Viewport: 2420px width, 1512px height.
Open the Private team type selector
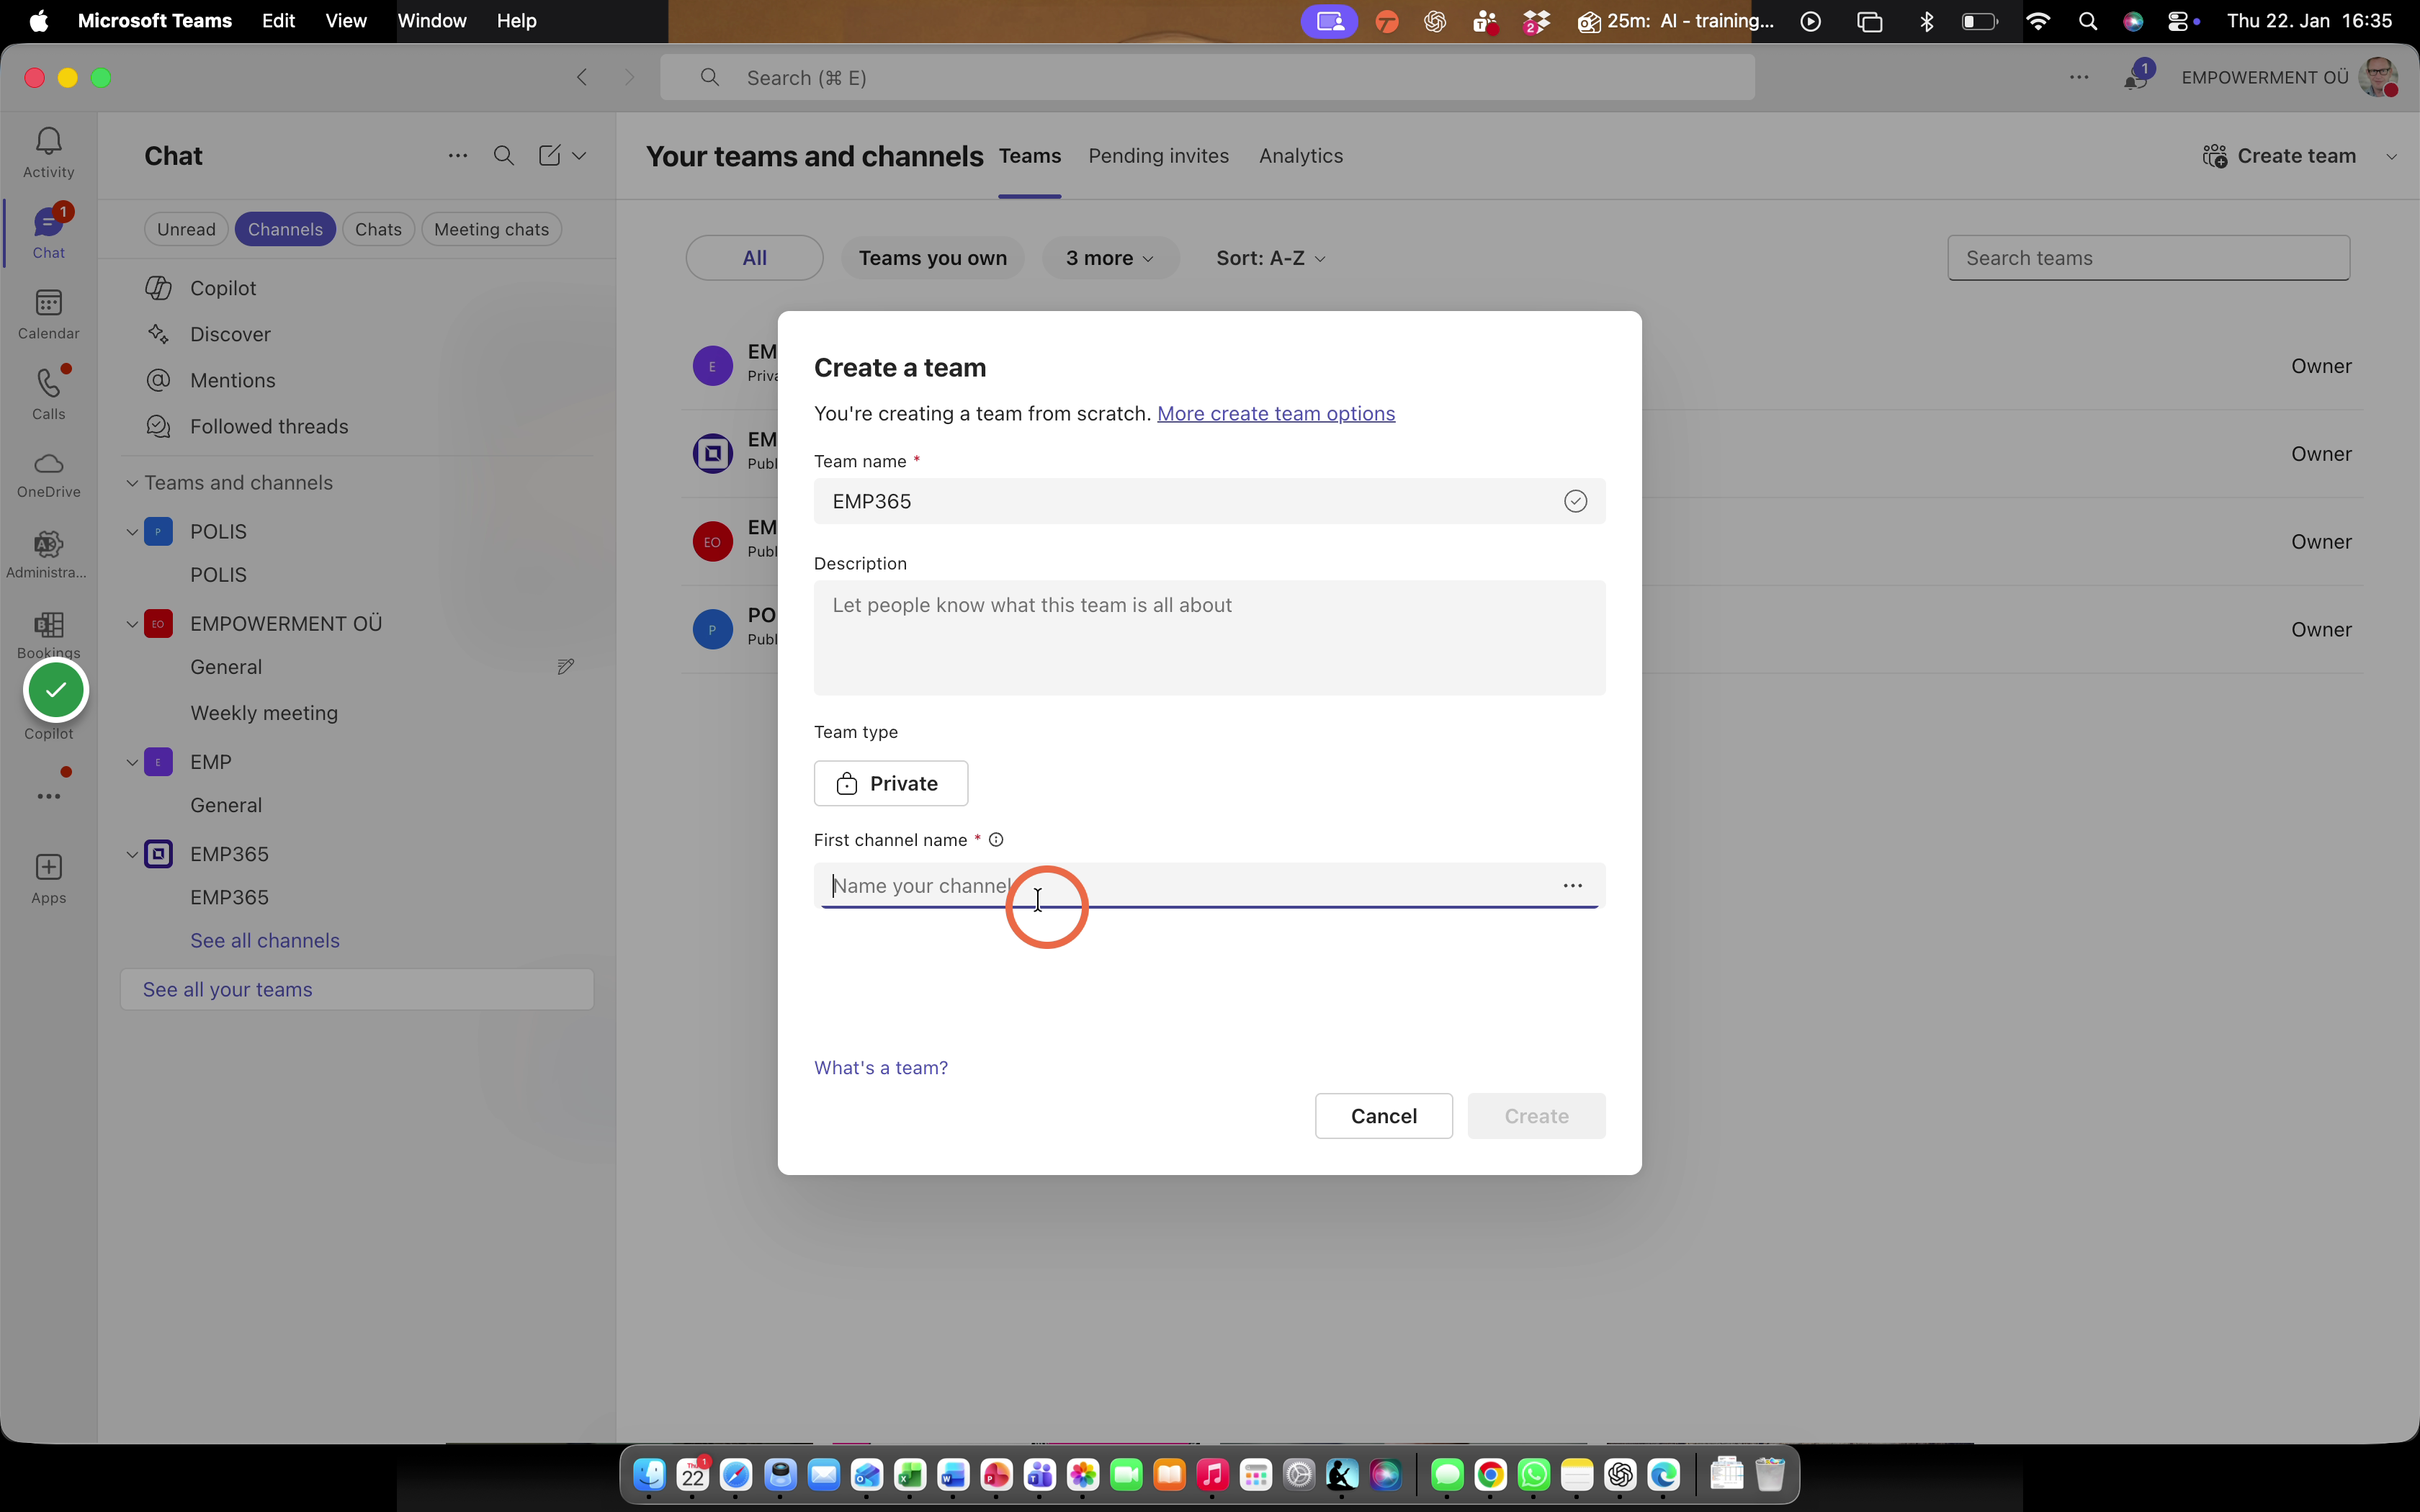coord(890,783)
